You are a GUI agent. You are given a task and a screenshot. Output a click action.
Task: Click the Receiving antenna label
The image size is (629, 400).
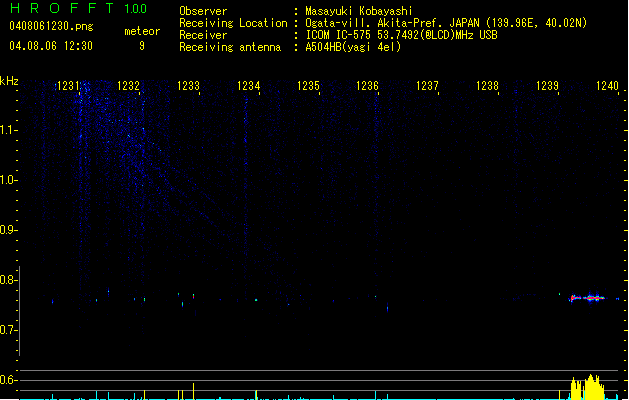[x=230, y=47]
